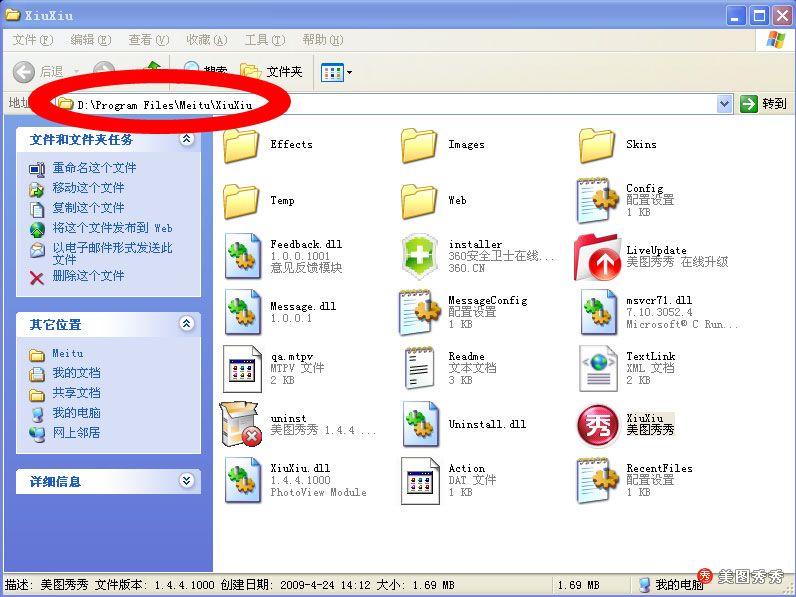Go to 共享文档 link

(x=76, y=393)
